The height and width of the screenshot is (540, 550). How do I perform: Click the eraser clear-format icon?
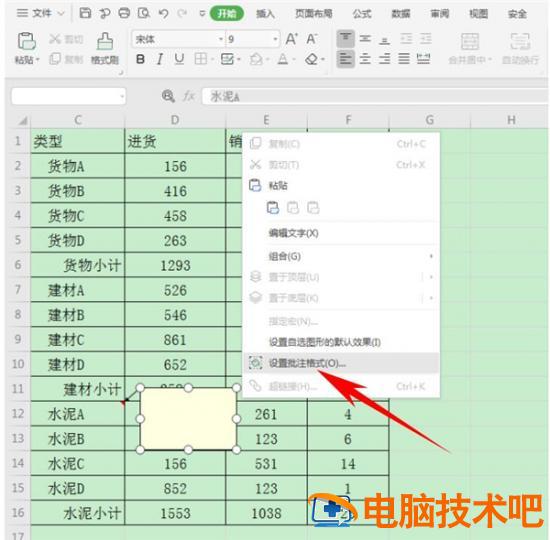click(x=311, y=59)
